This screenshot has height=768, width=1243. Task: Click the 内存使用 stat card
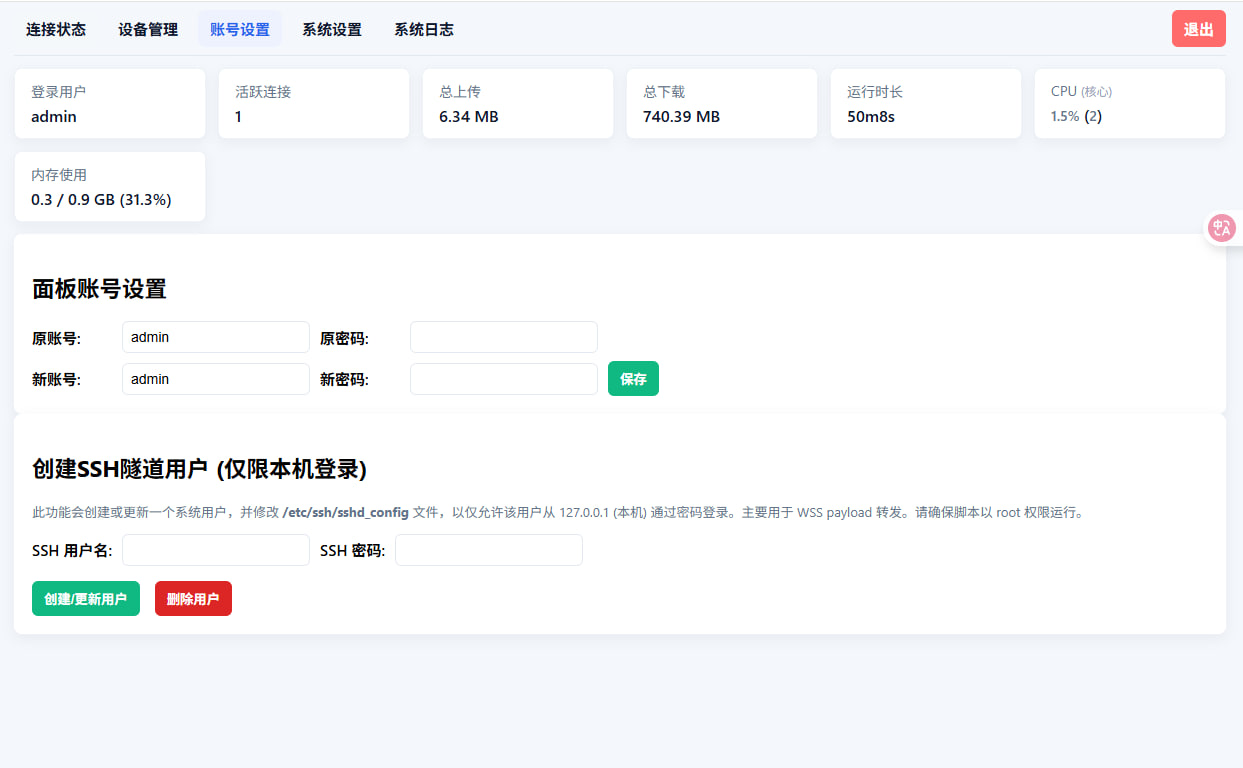(109, 187)
